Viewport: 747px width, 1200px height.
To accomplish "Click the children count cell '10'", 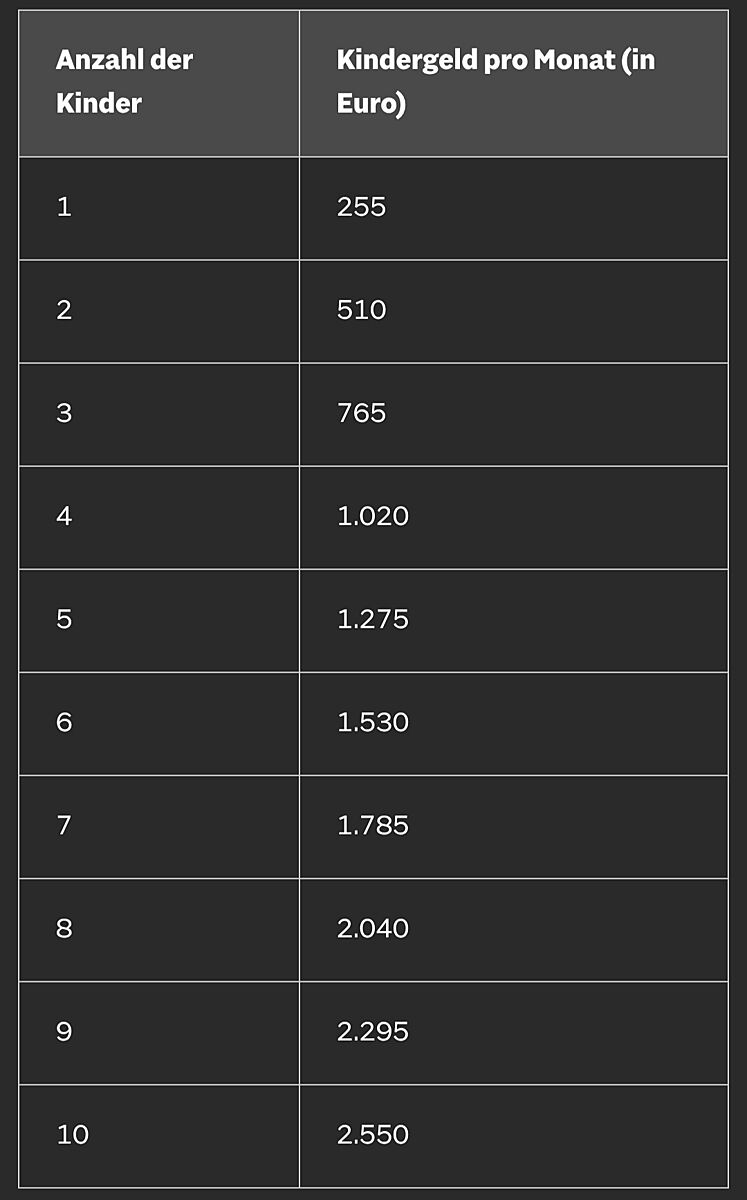I will coord(73,1134).
